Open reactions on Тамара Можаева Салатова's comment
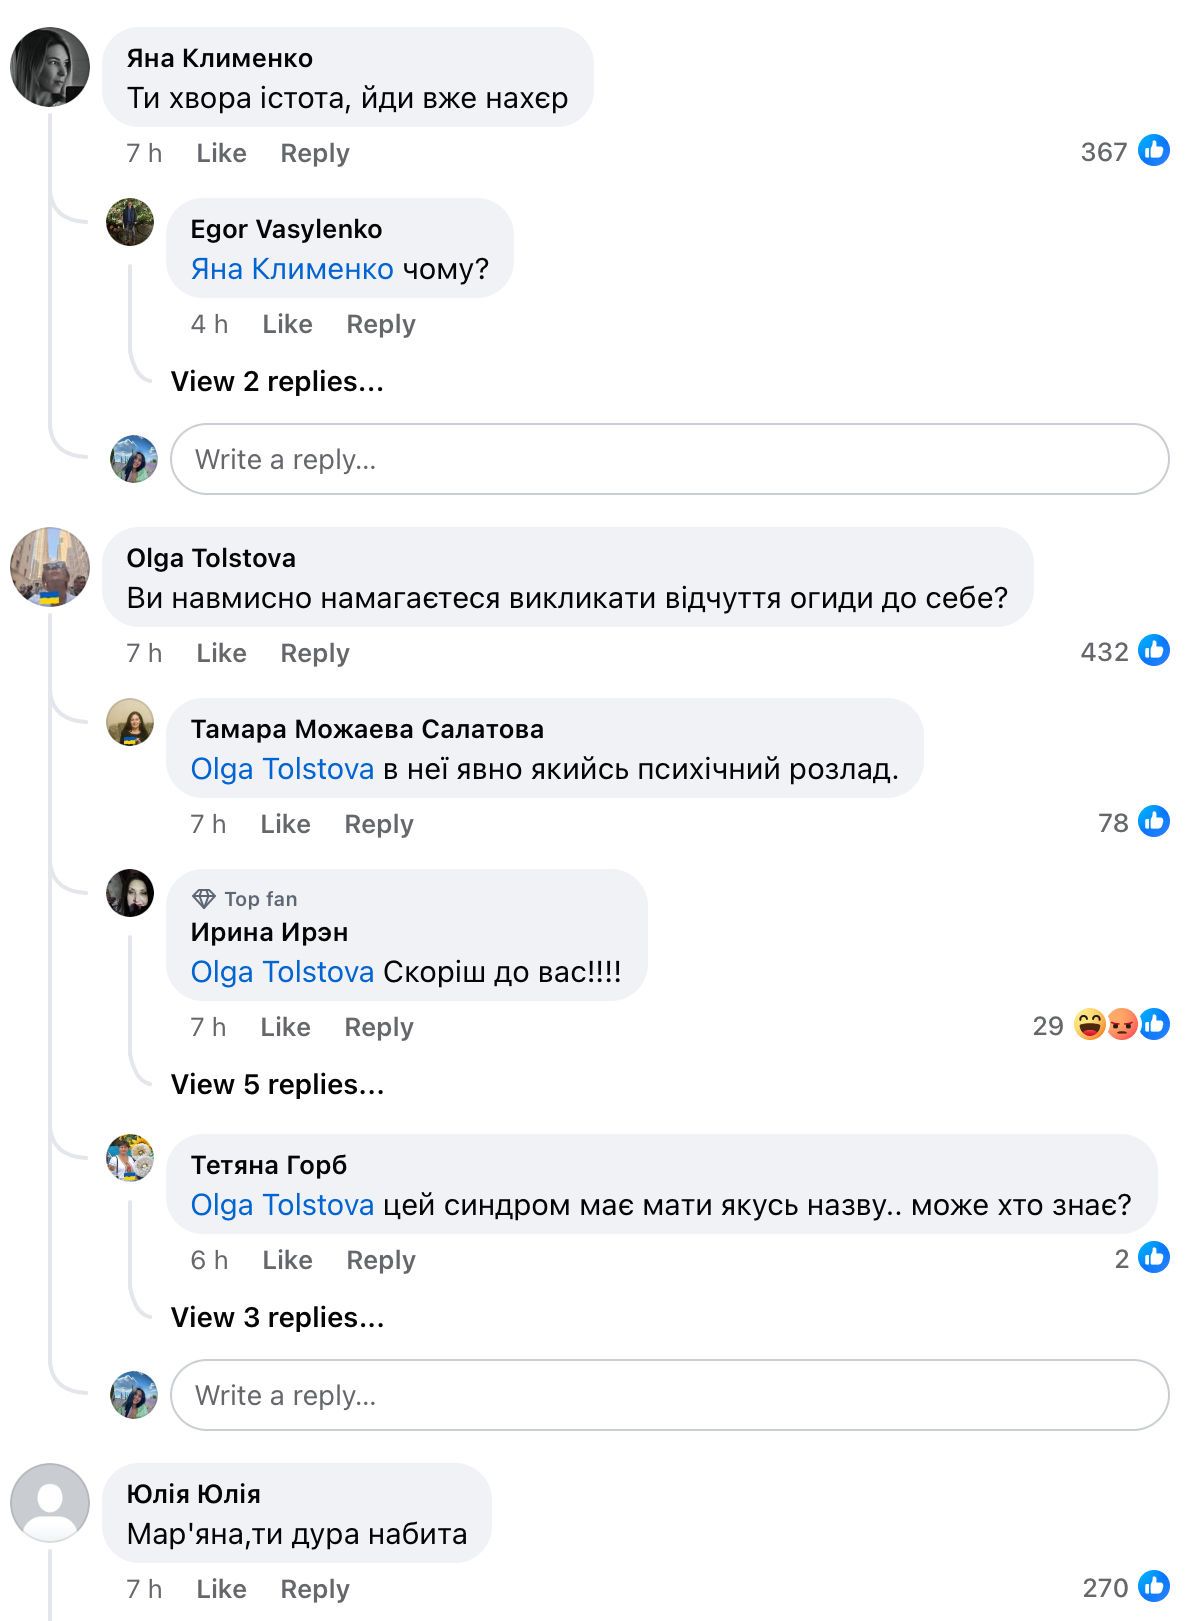 [x=1154, y=822]
